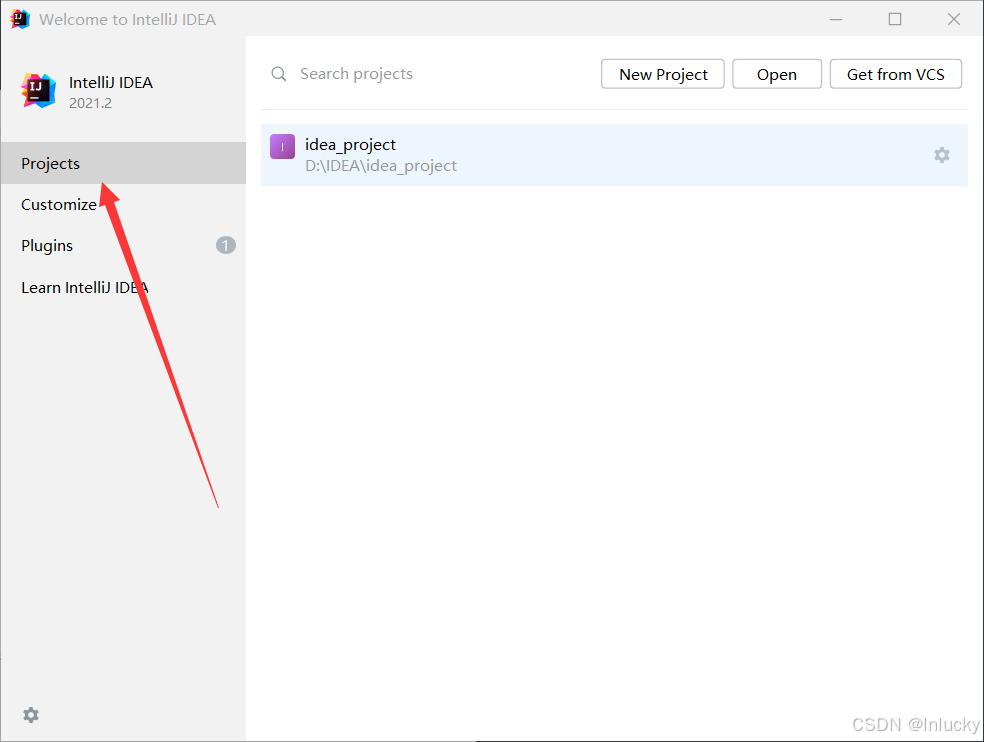Go to Learn IntelliJ IDEA tab
Viewport: 984px width, 742px height.
(x=124, y=288)
